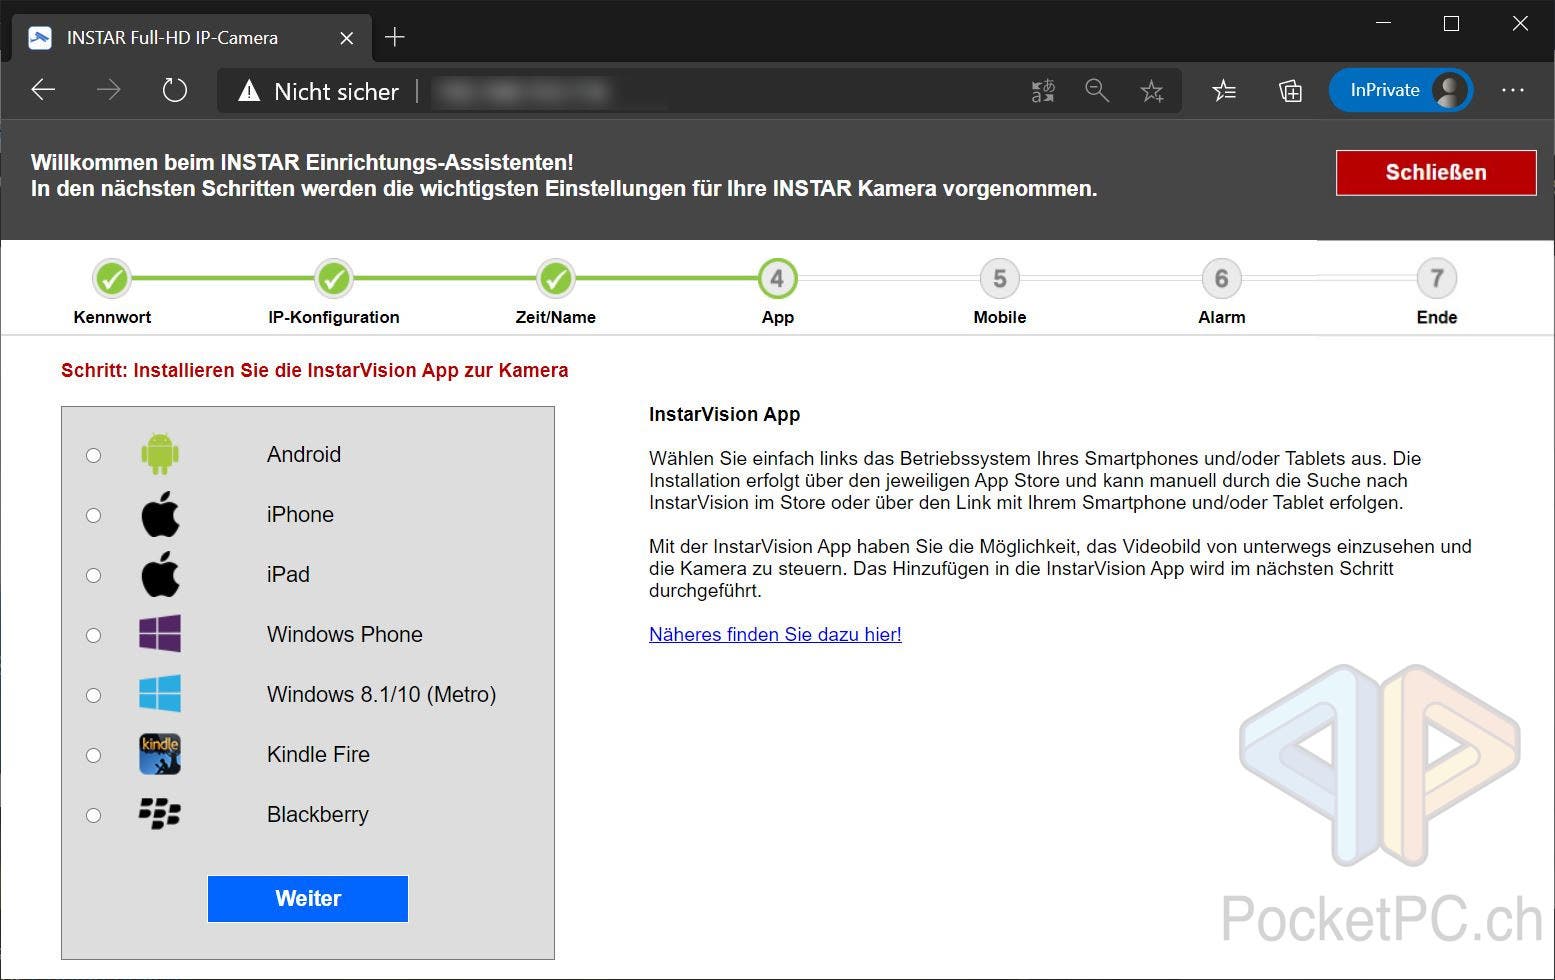Image resolution: width=1555 pixels, height=980 pixels.
Task: Select the iPad radio button
Action: pyautogui.click(x=93, y=575)
